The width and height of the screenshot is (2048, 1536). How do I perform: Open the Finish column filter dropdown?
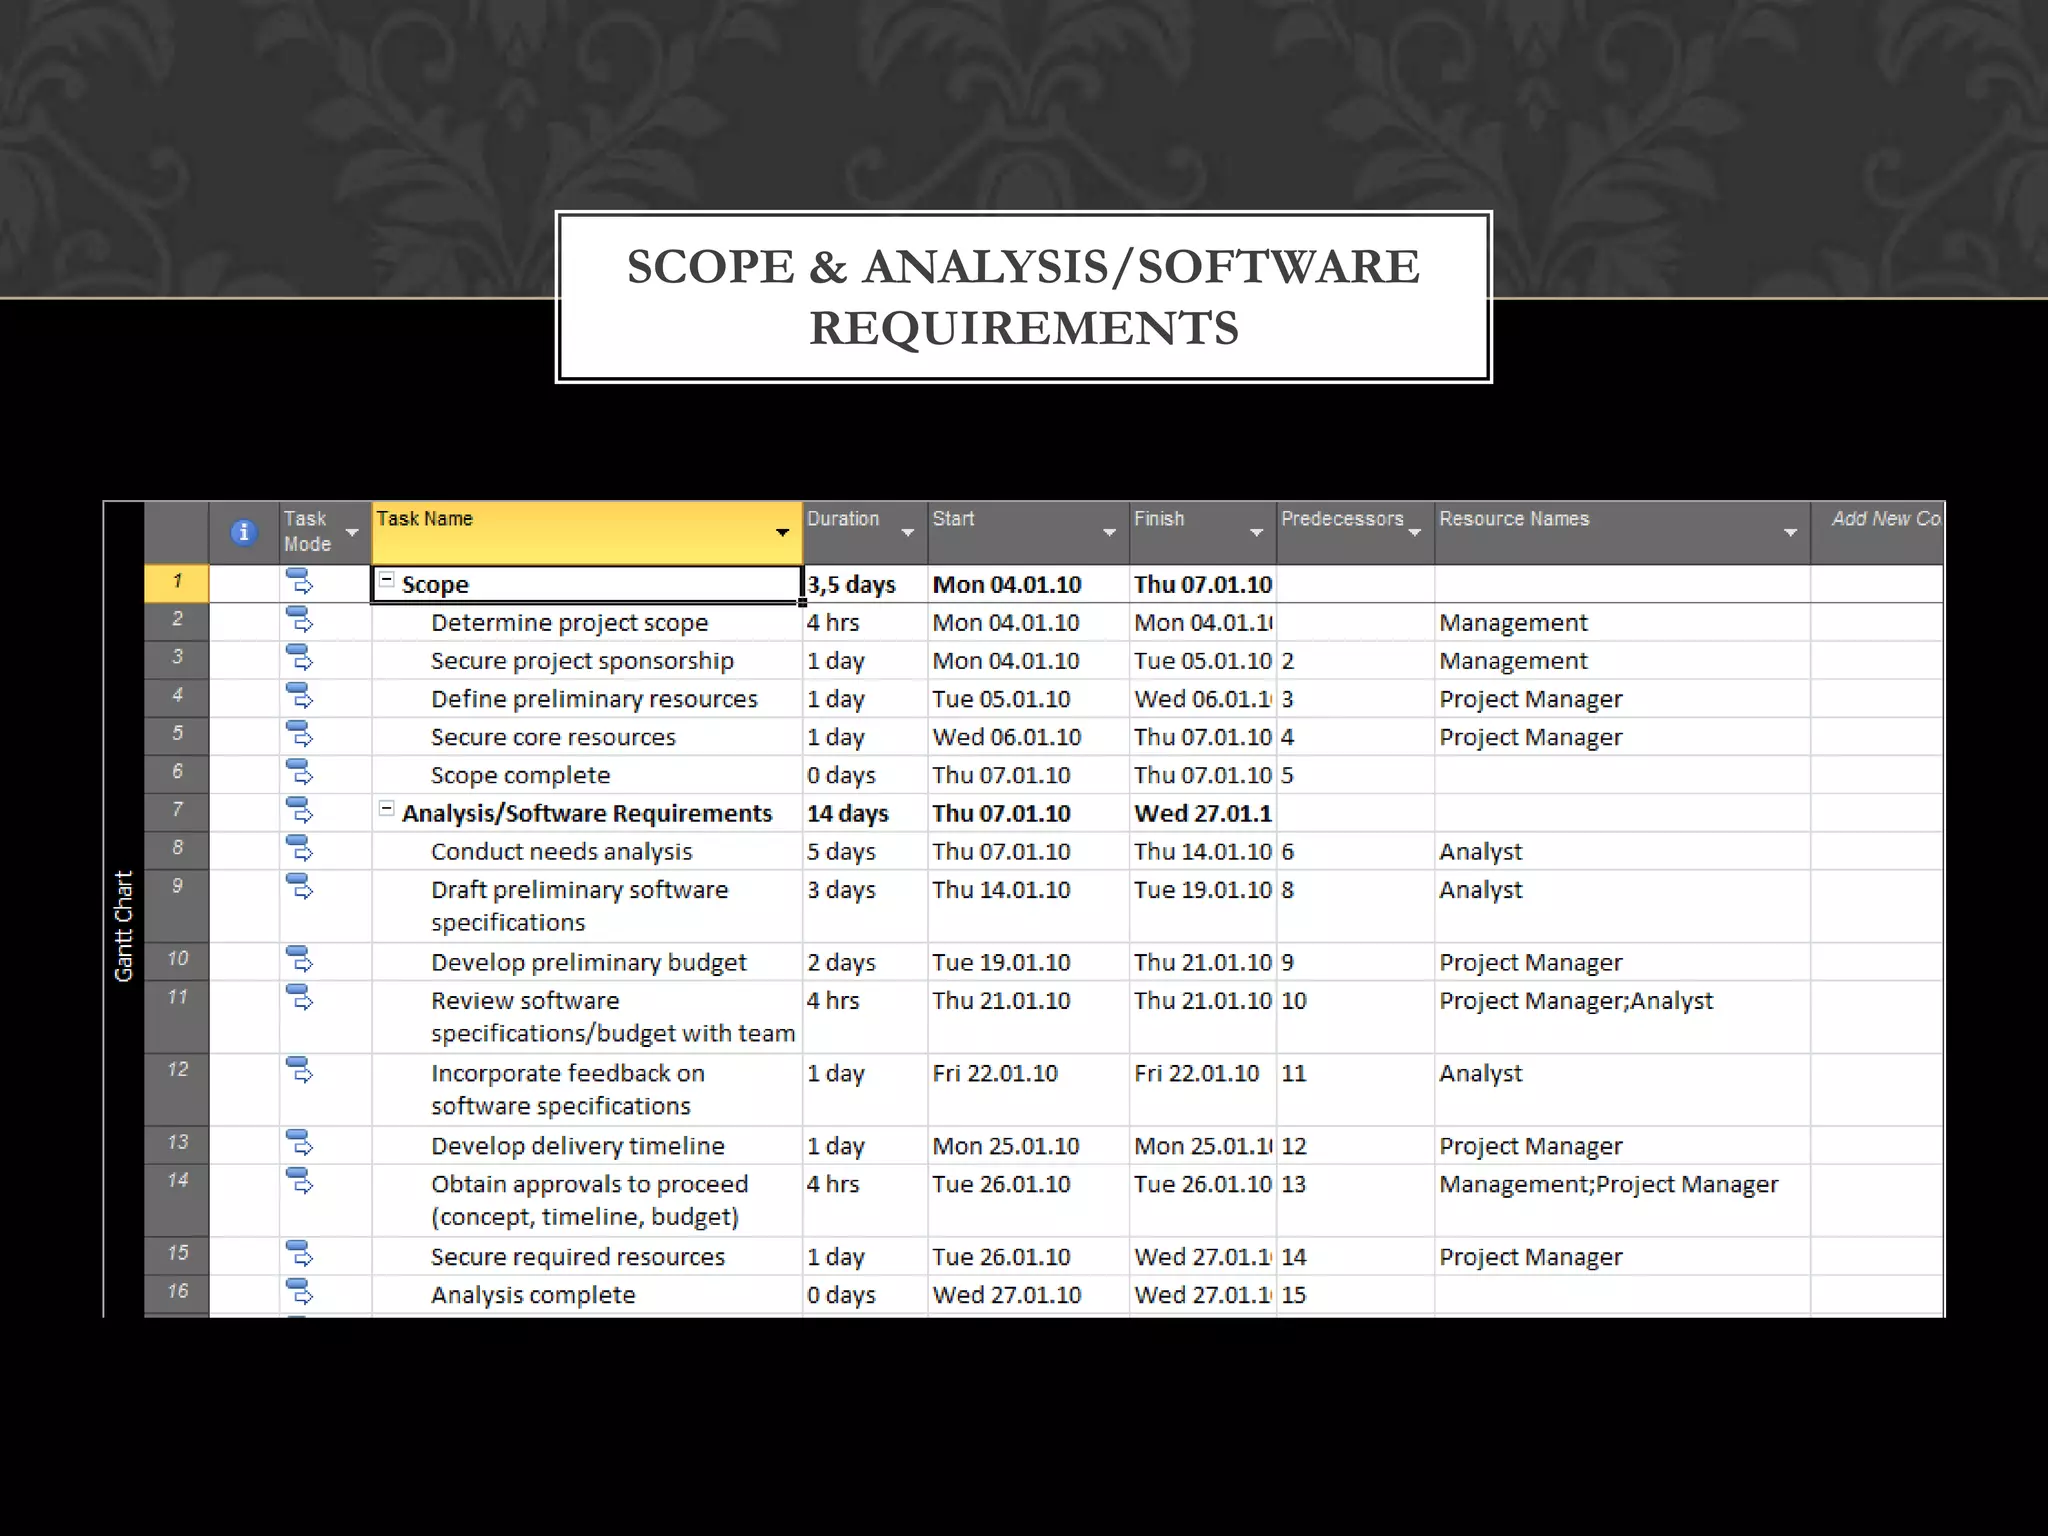pyautogui.click(x=1256, y=533)
